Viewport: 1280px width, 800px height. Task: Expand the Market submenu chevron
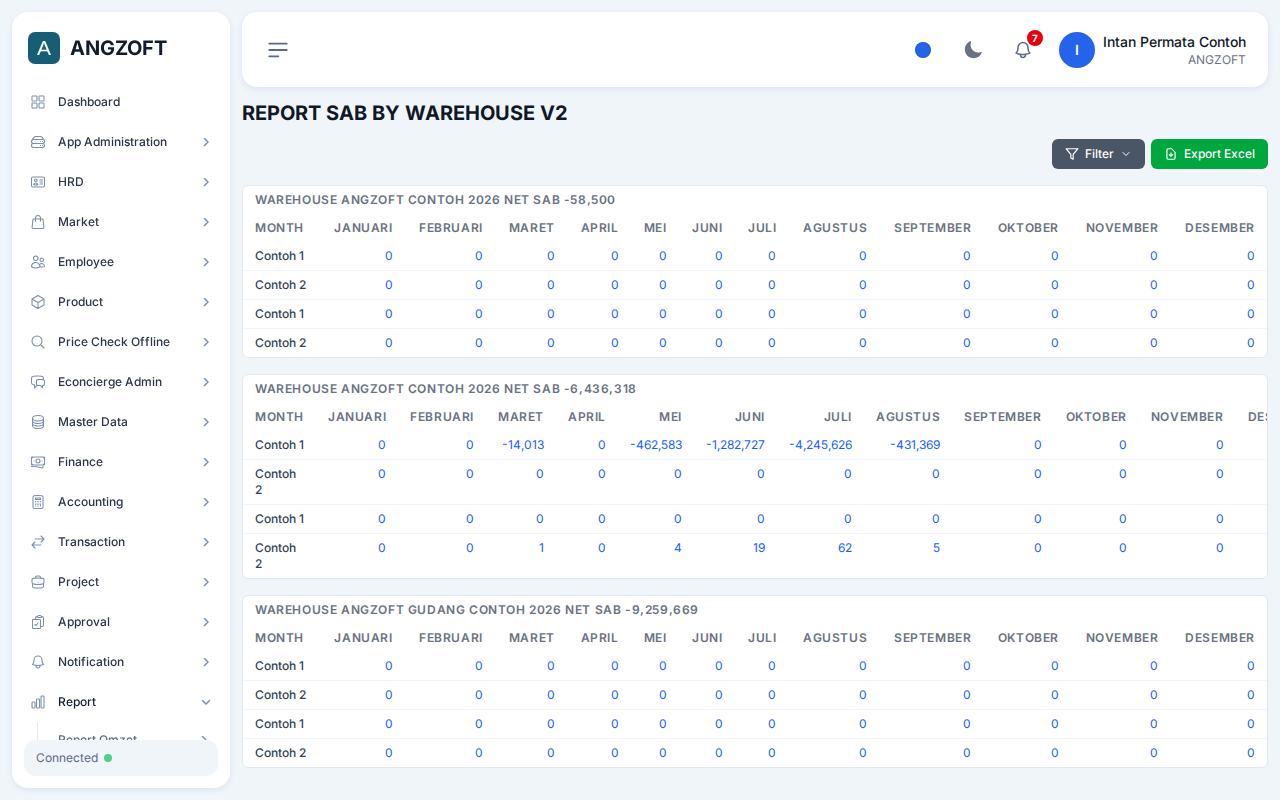206,222
